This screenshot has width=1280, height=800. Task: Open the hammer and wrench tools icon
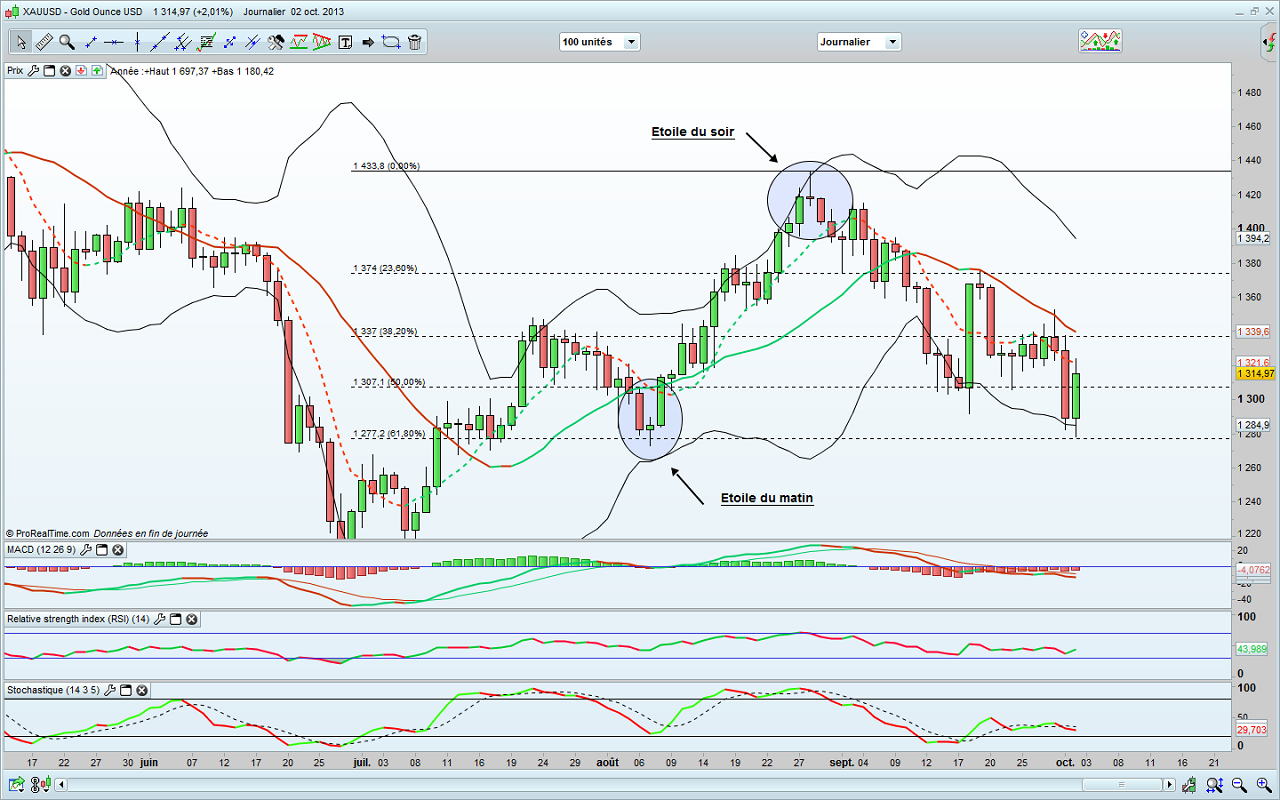pos(276,42)
